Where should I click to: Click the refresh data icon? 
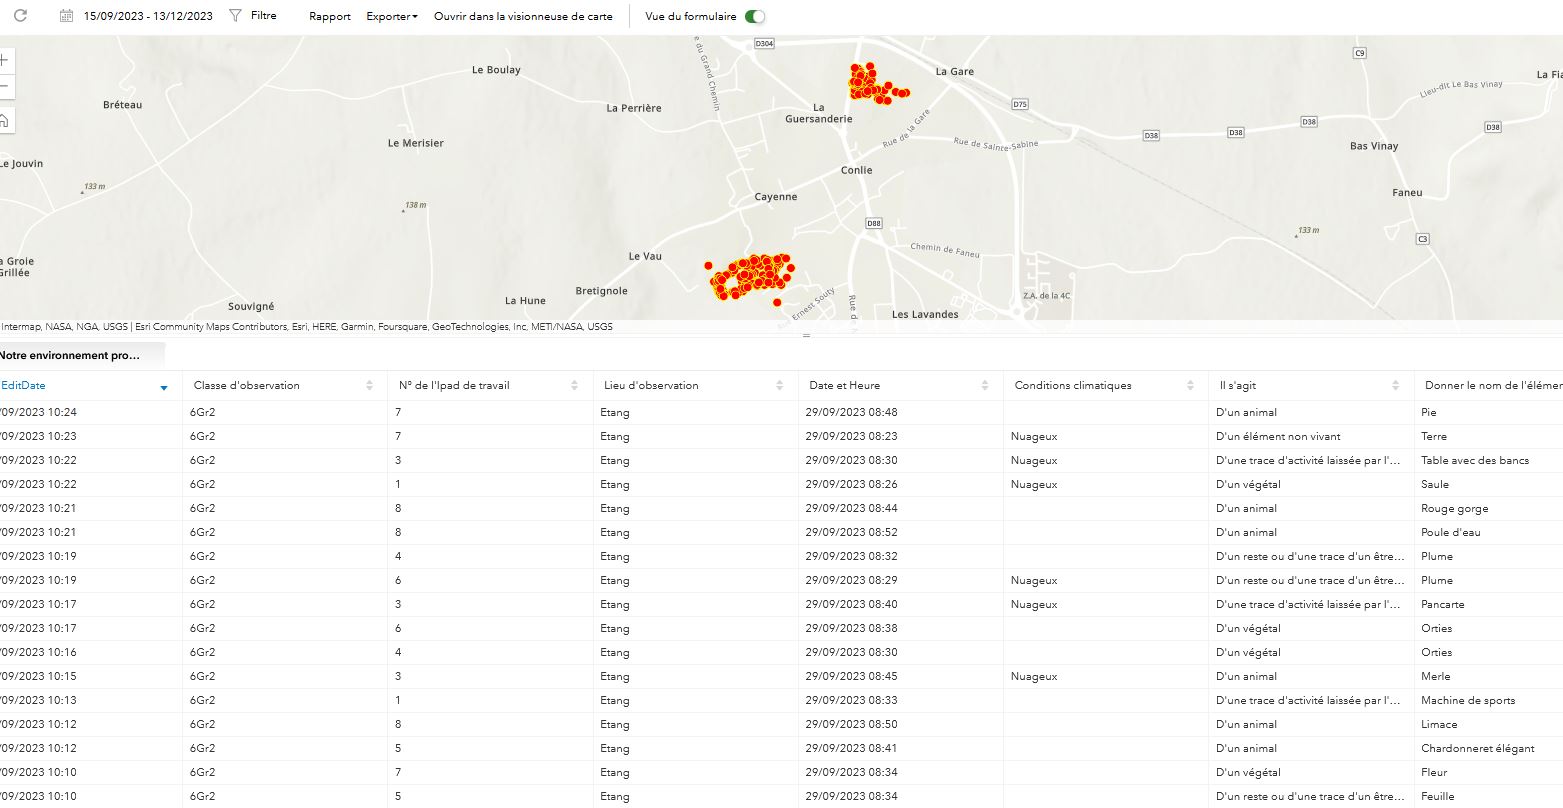(x=20, y=16)
